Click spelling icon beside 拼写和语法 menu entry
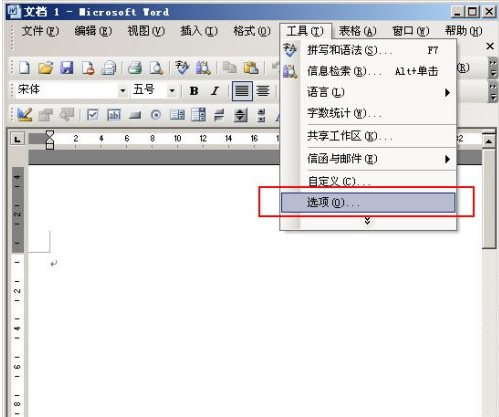Viewport: 499px width, 417px height. 290,50
